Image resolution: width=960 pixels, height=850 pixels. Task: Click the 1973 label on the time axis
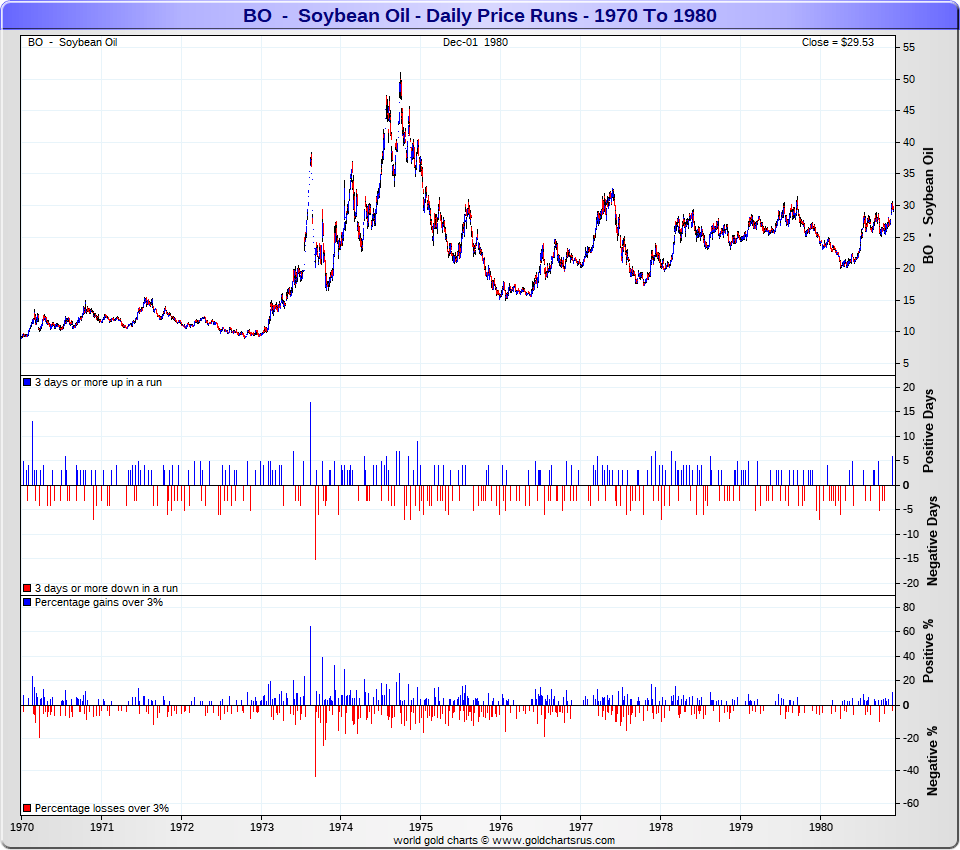[x=261, y=827]
